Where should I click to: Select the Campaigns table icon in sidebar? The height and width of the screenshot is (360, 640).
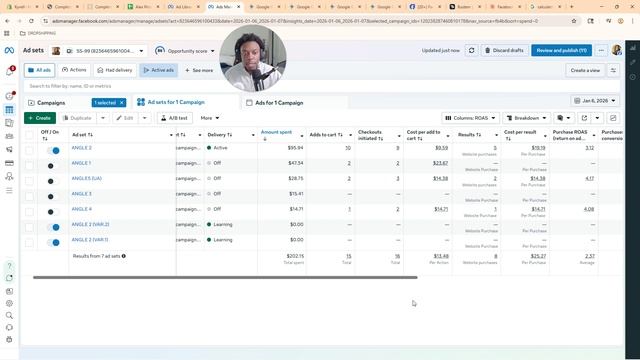9,110
